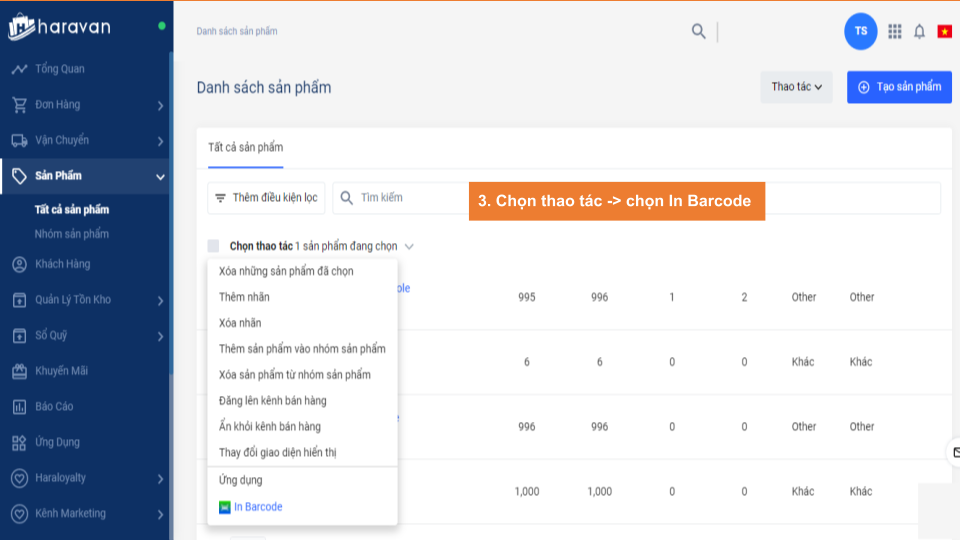The width and height of the screenshot is (960, 540).
Task: Select In Barcode from the menu
Action: (257, 507)
